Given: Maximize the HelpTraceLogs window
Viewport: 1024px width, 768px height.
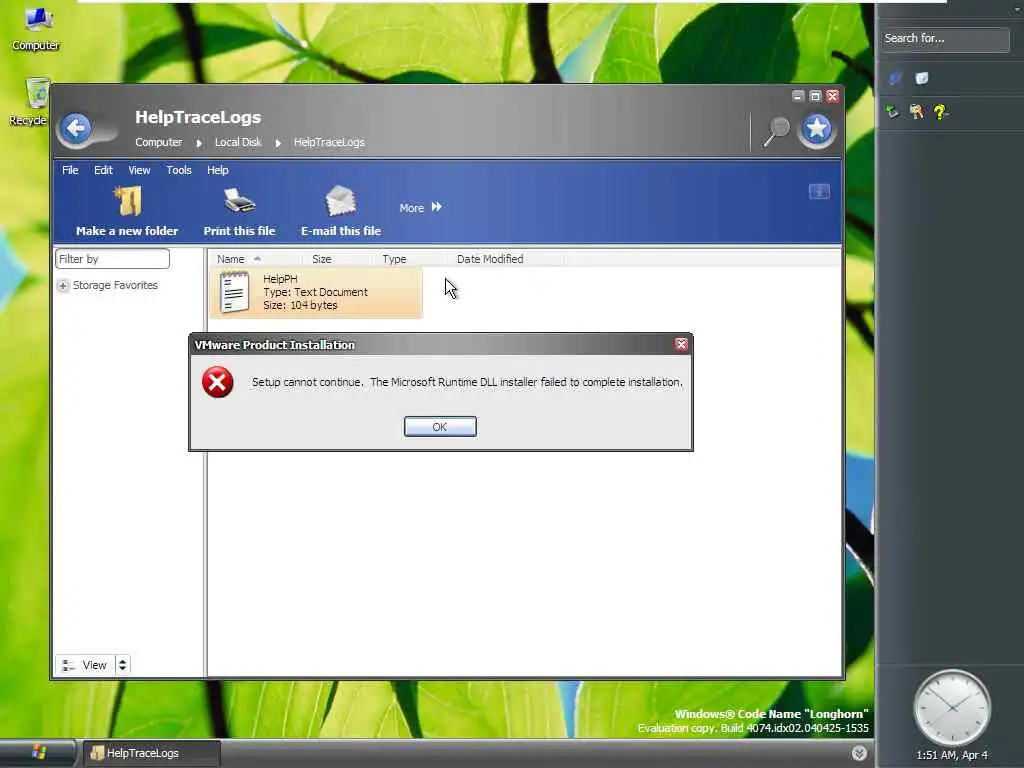Looking at the screenshot, I should 815,96.
